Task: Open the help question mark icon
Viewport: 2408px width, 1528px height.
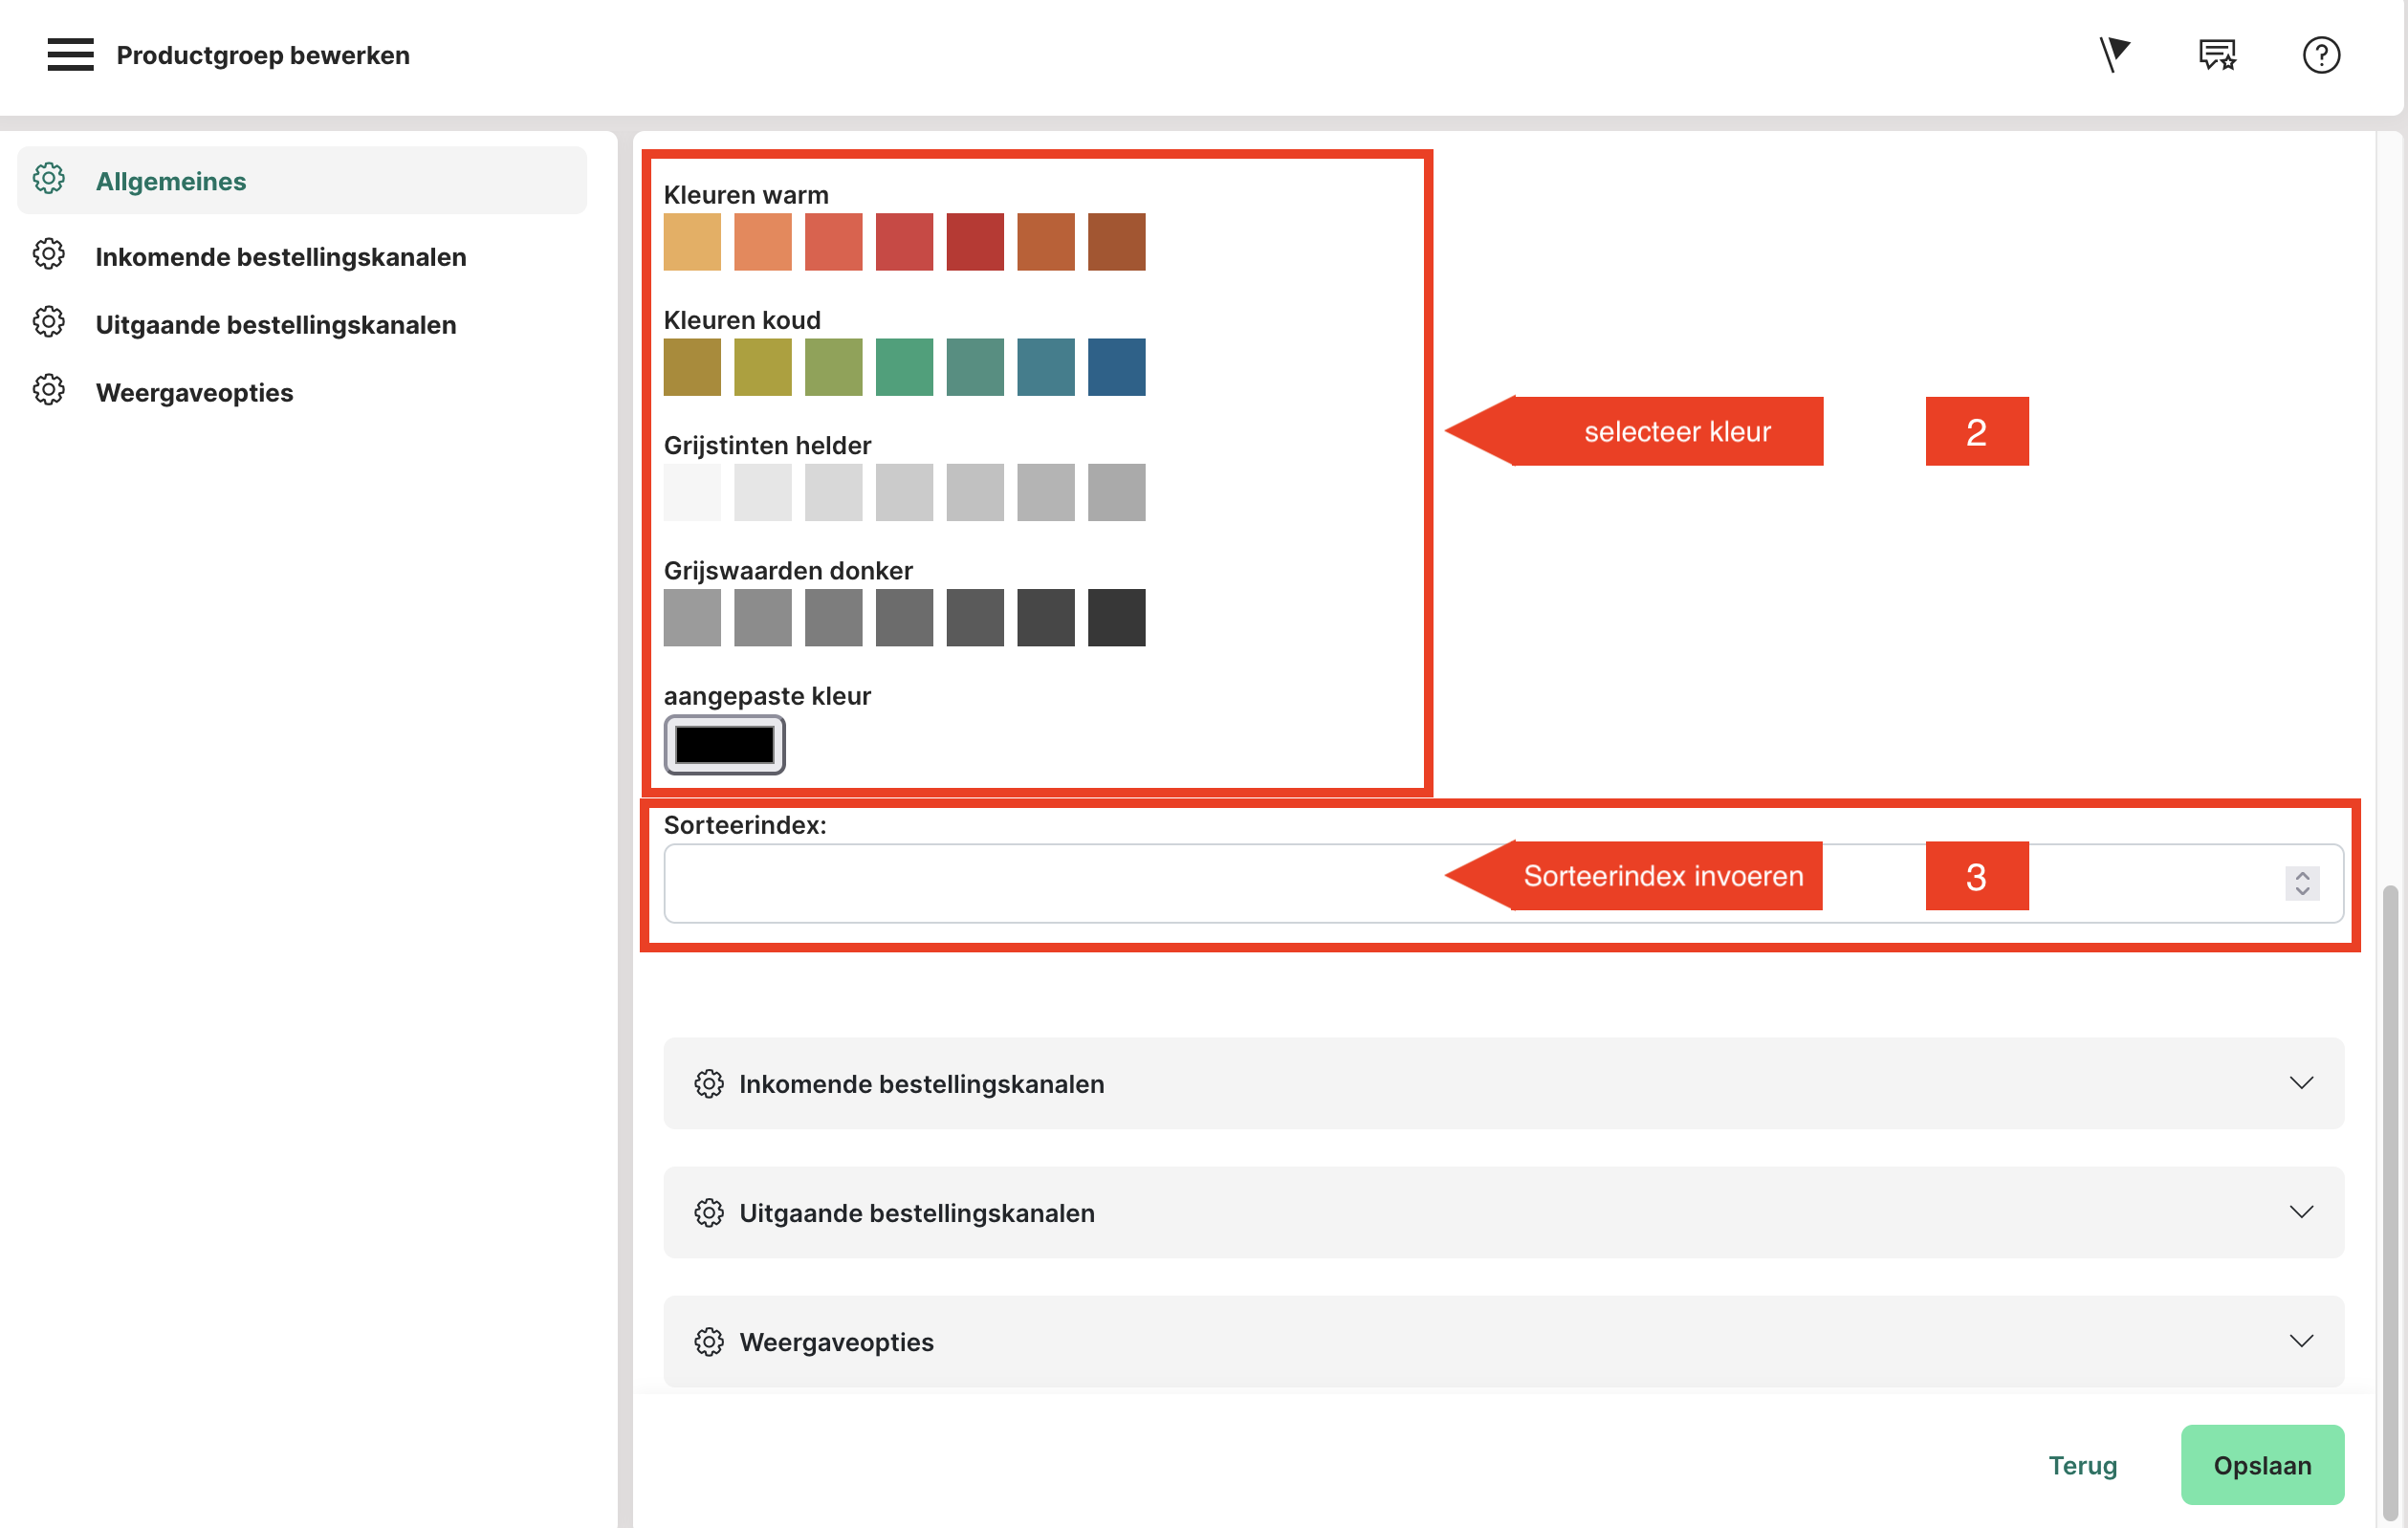Action: pyautogui.click(x=2320, y=55)
